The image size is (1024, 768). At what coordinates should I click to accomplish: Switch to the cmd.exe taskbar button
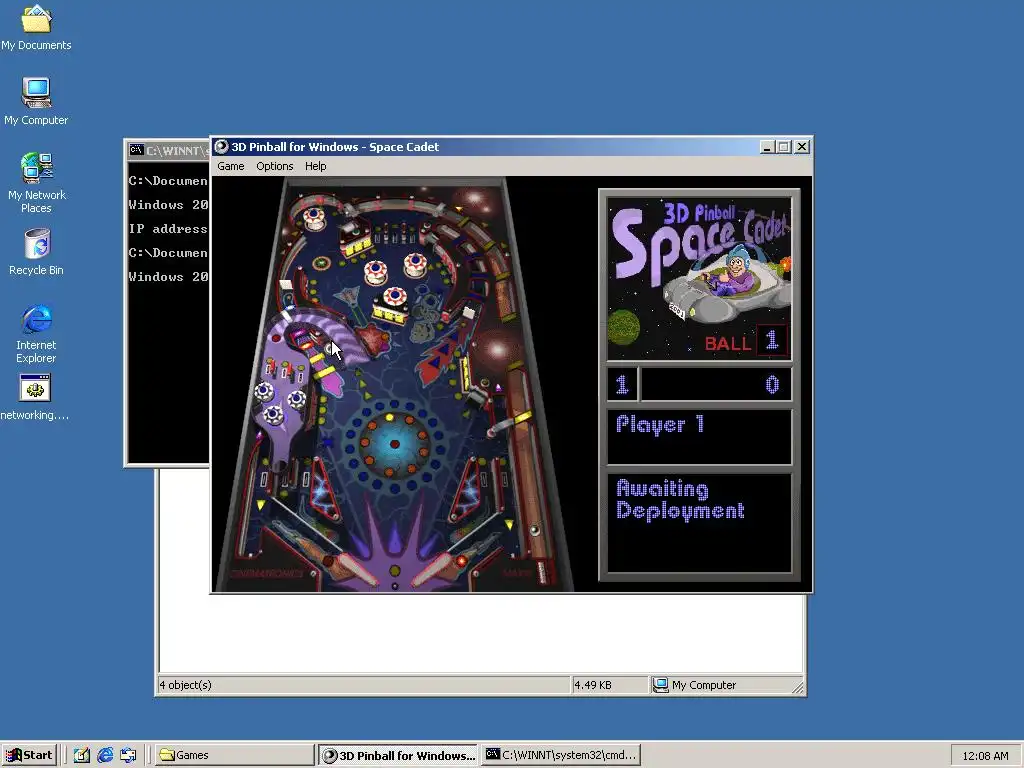(x=561, y=755)
